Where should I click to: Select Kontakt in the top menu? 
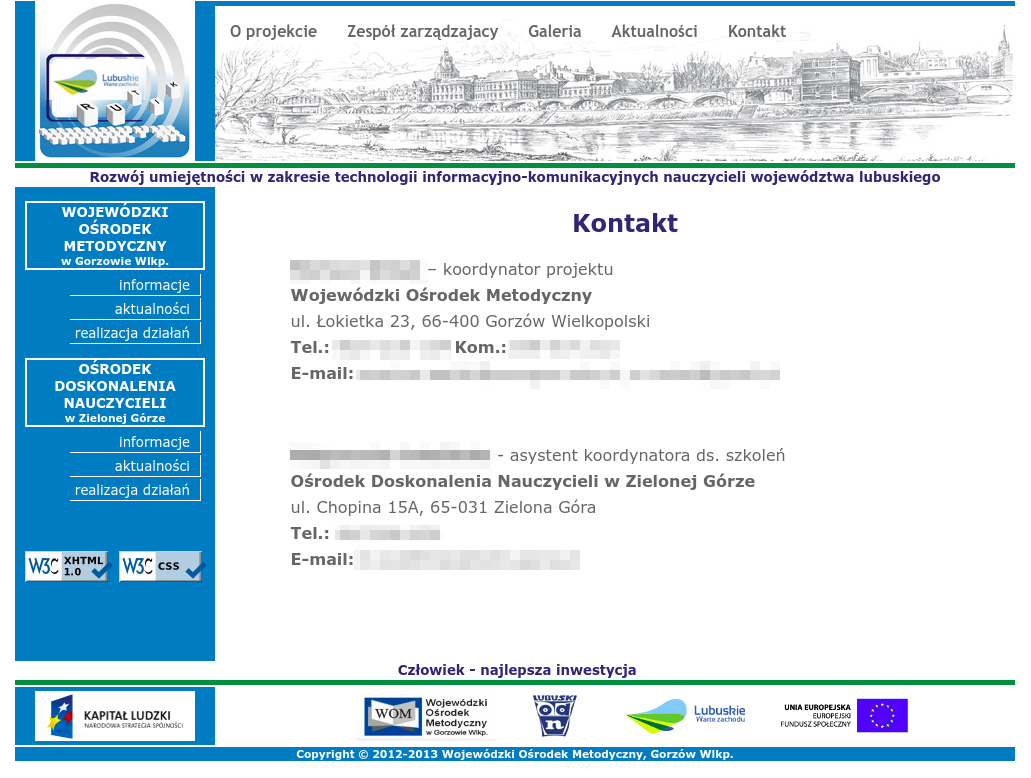757,31
